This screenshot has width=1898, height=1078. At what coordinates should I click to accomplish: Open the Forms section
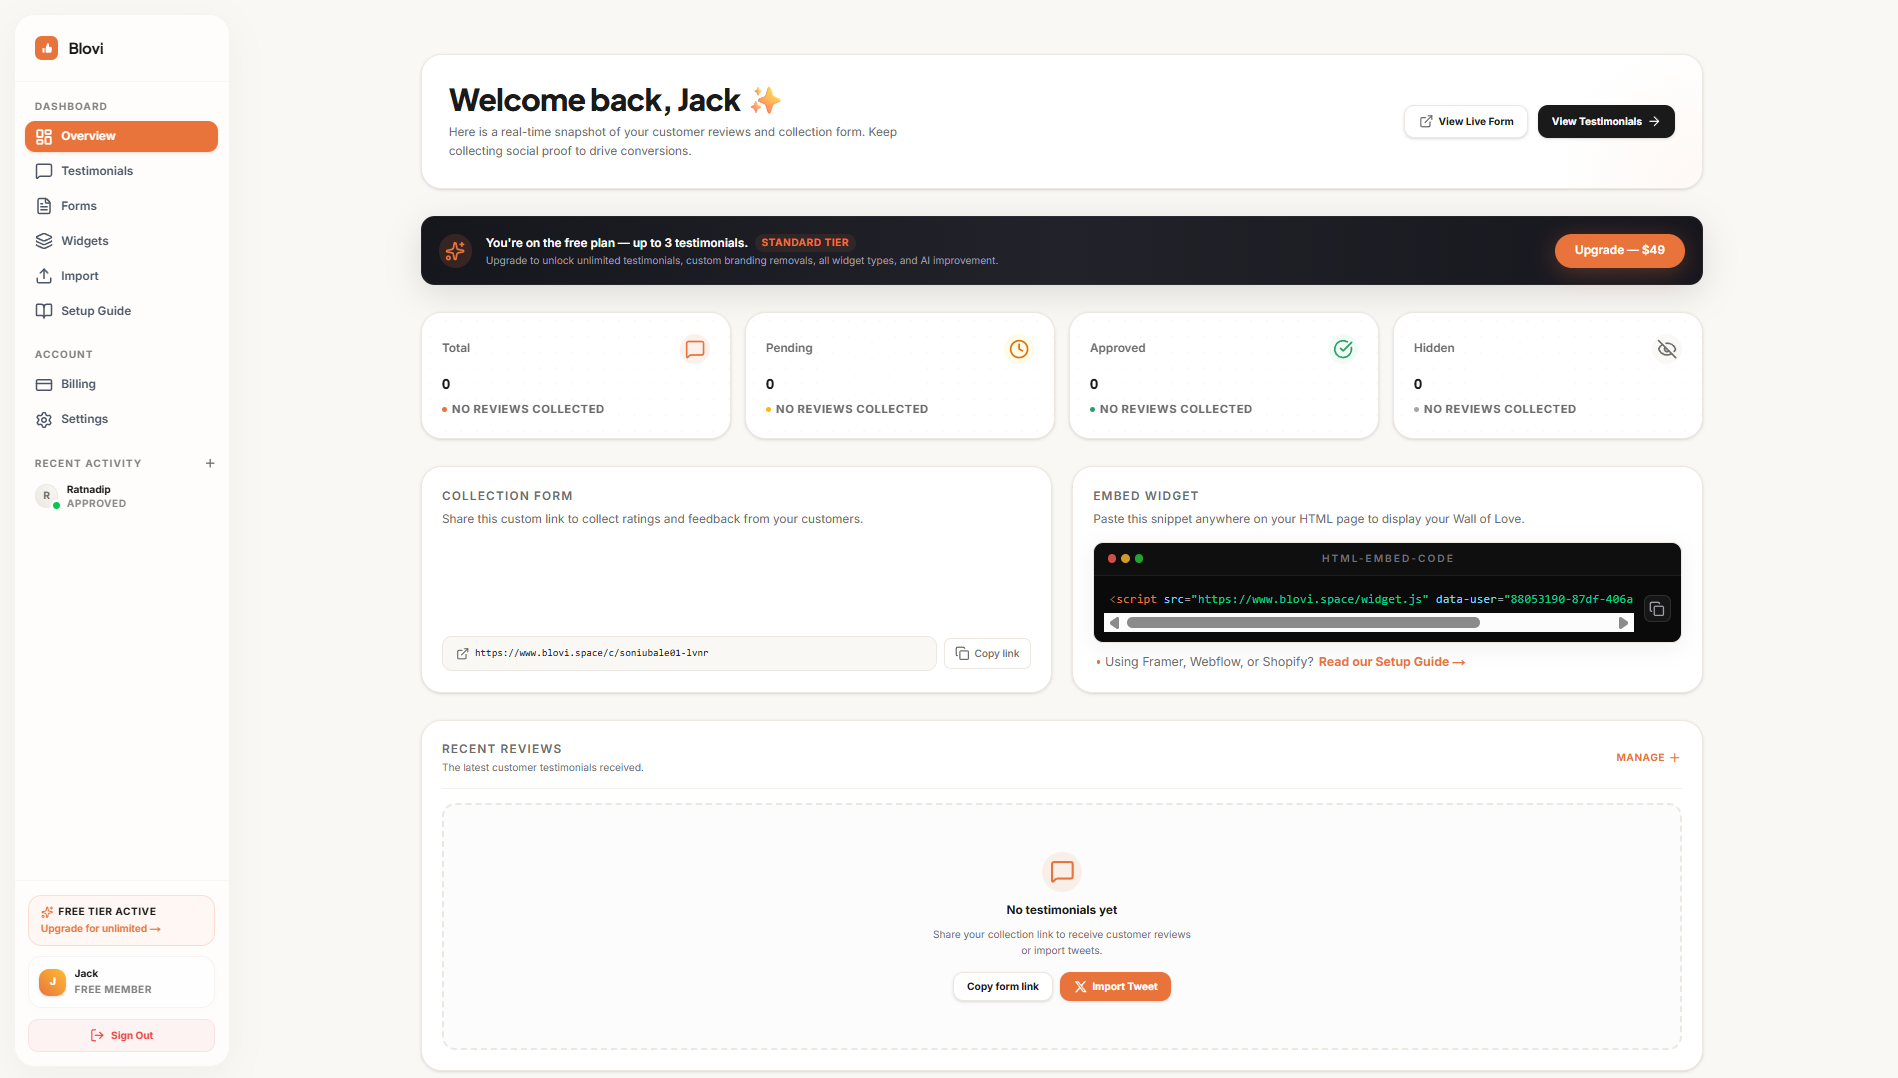click(121, 206)
